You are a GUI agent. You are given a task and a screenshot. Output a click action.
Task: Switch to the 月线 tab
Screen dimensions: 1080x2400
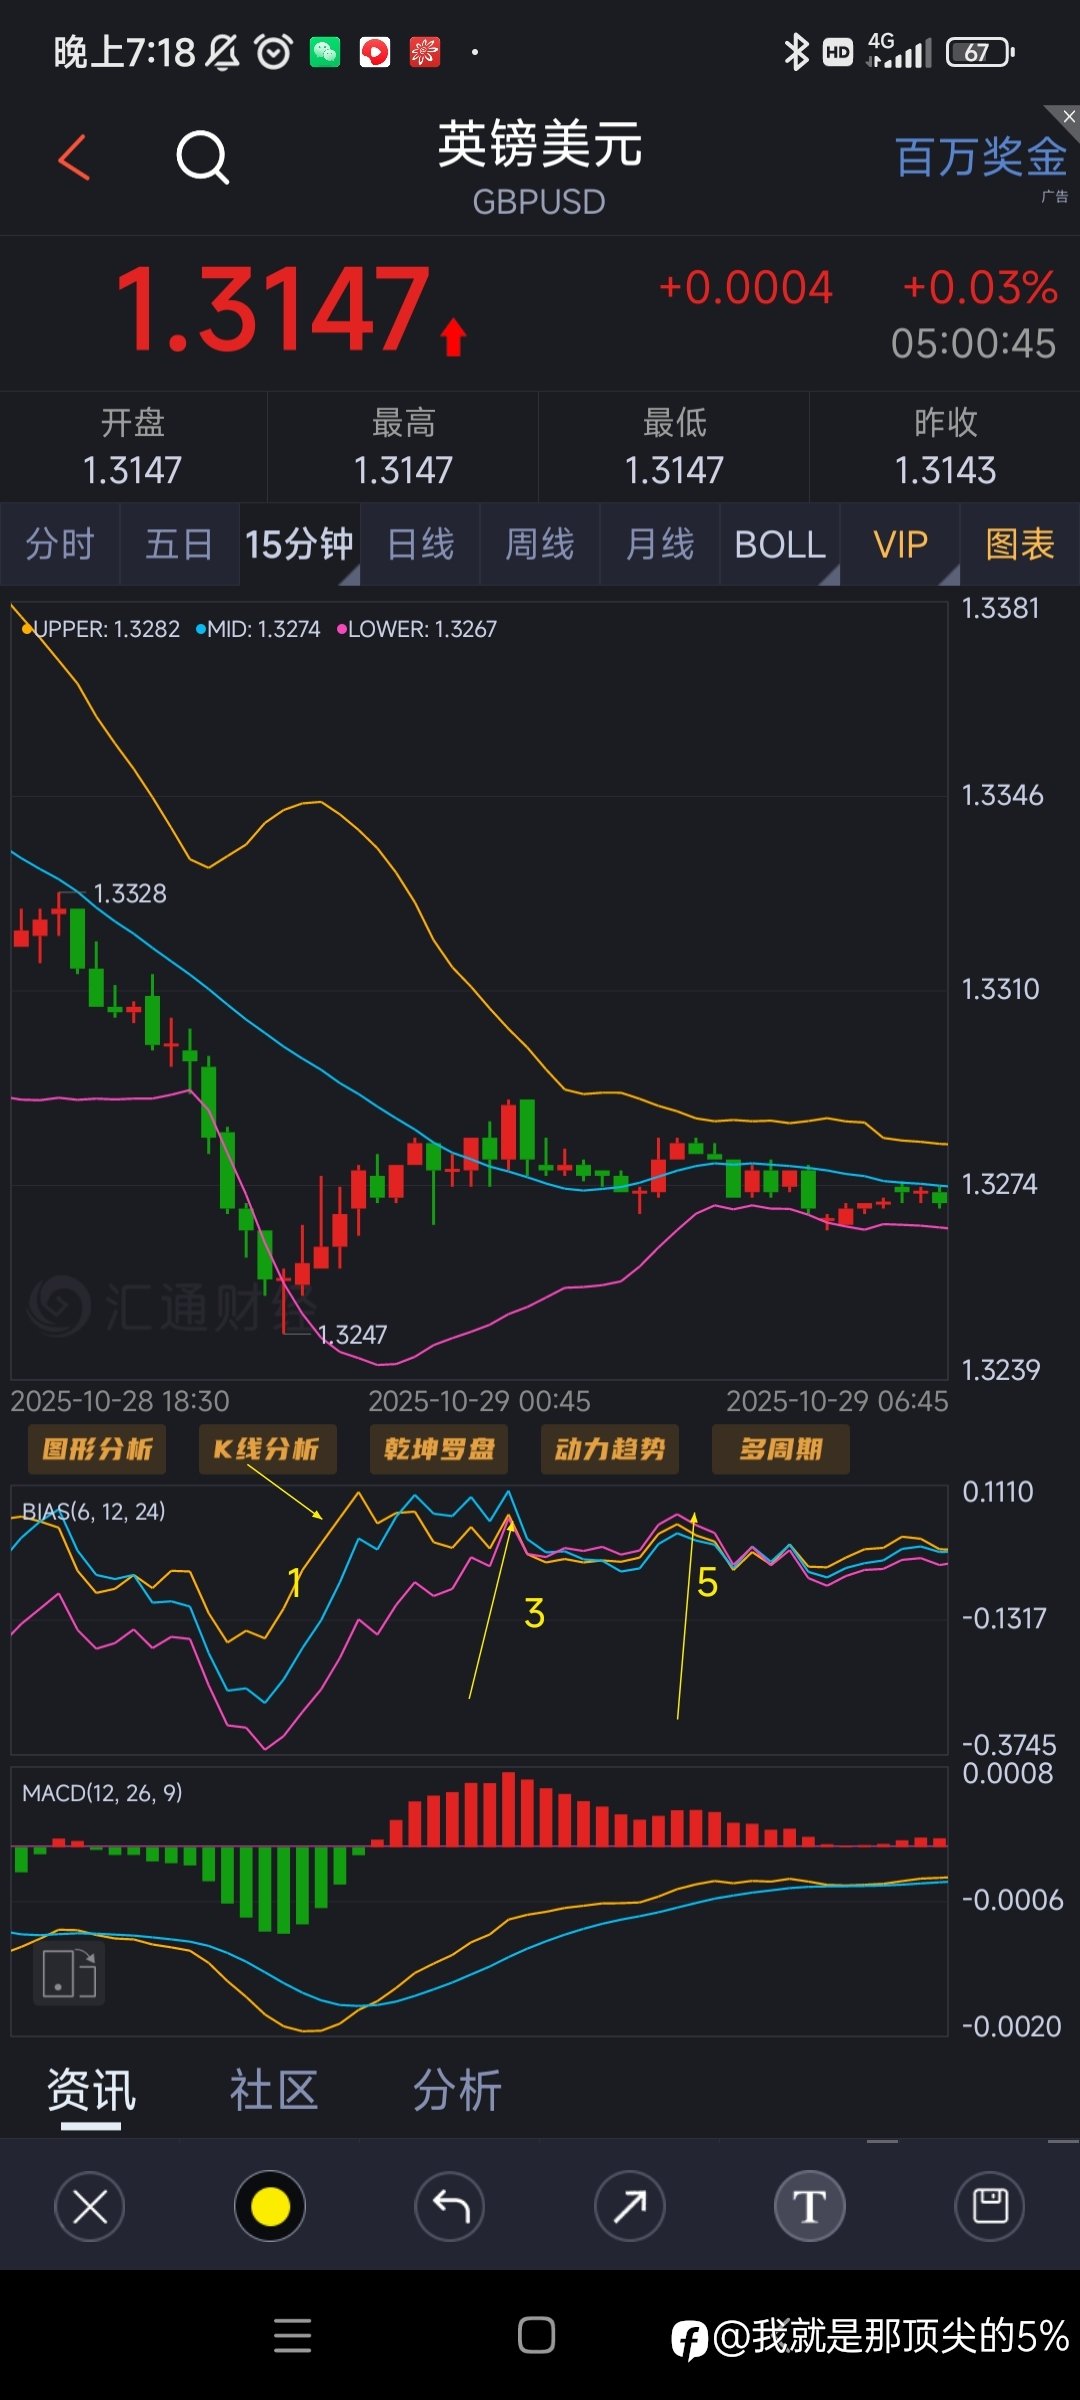click(x=660, y=545)
